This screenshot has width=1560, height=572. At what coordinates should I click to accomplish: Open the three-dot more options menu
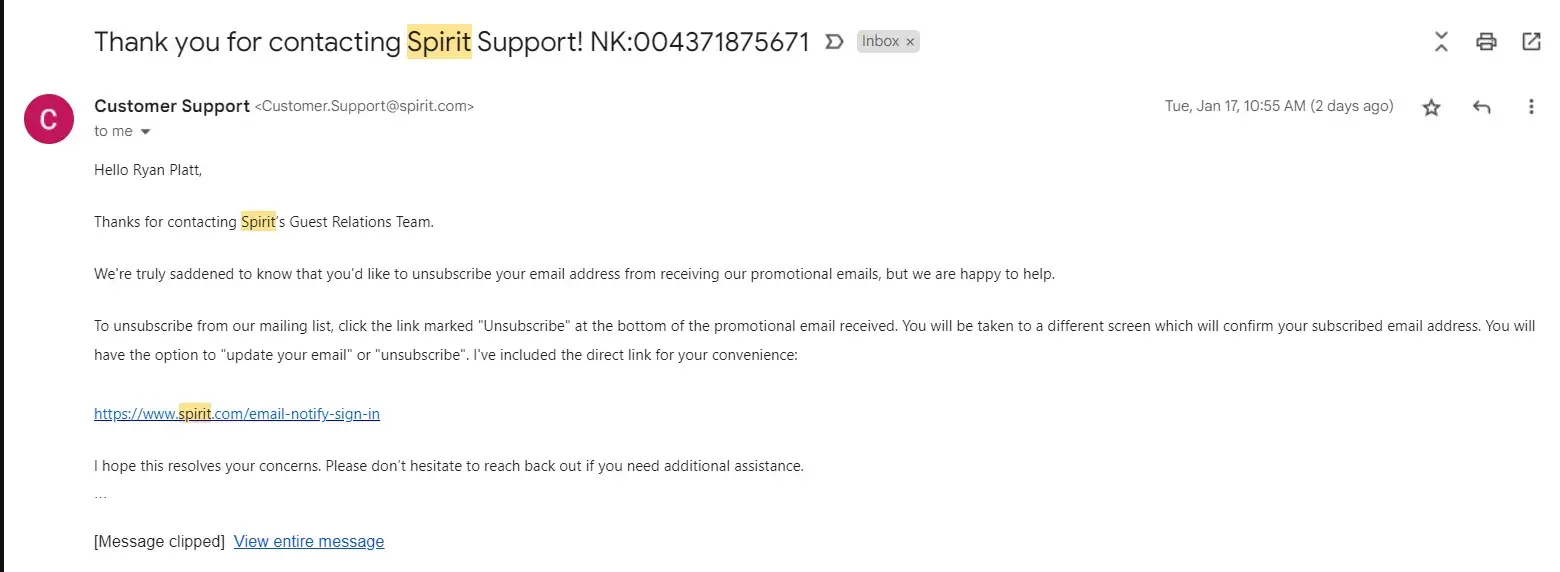1531,107
